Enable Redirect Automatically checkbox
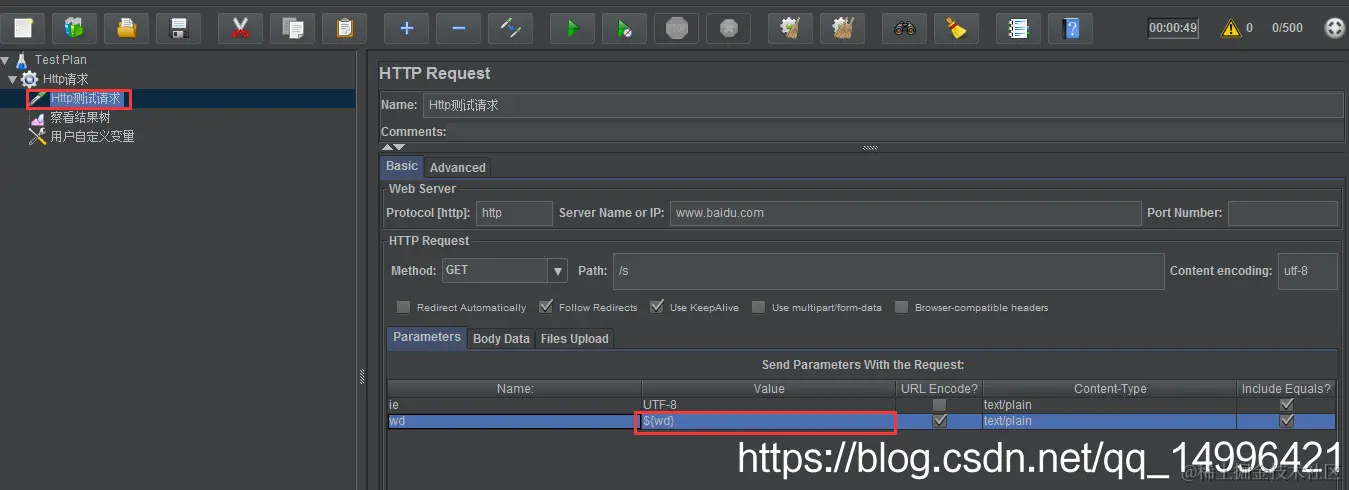 point(404,307)
